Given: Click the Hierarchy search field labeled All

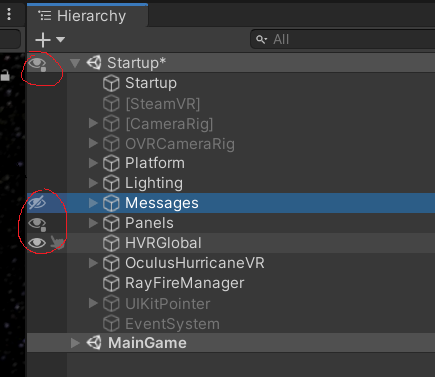Looking at the screenshot, I should click(343, 39).
